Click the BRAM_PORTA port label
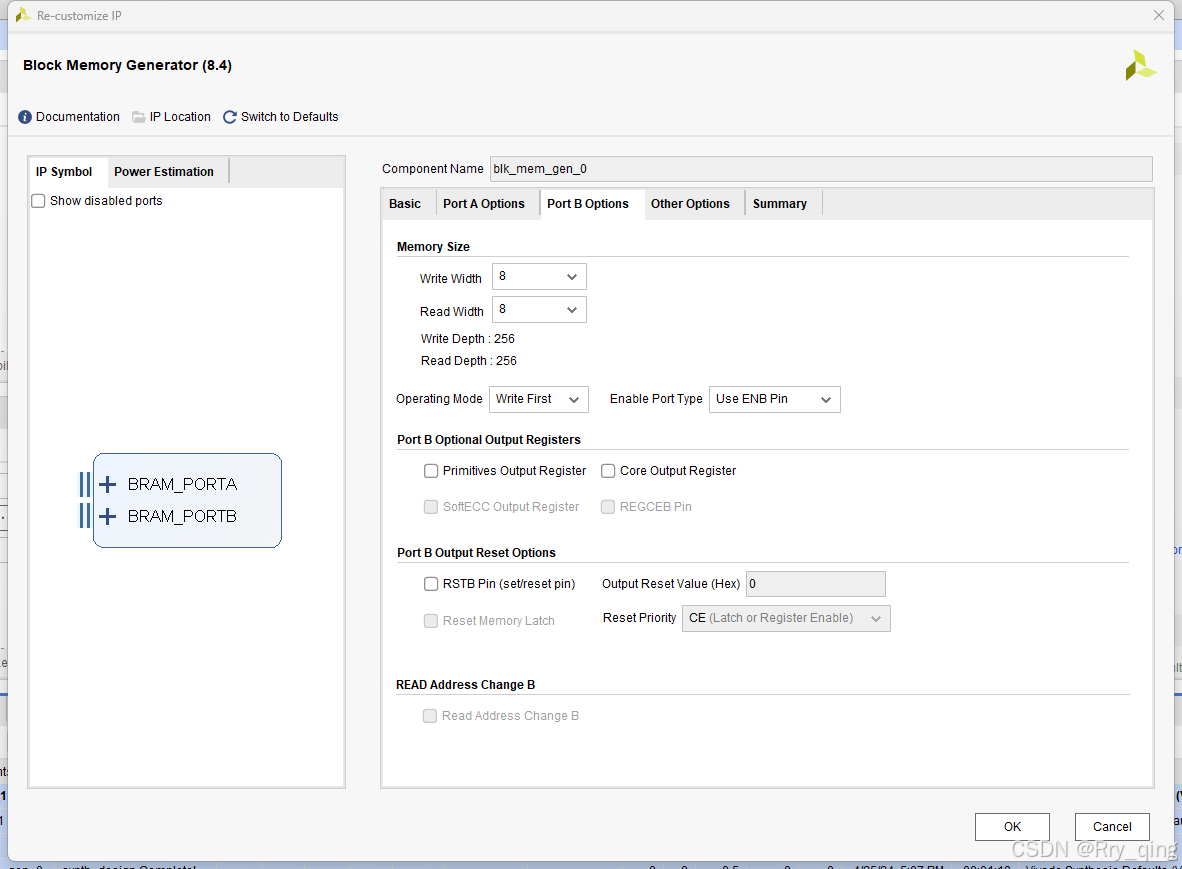 click(x=182, y=484)
